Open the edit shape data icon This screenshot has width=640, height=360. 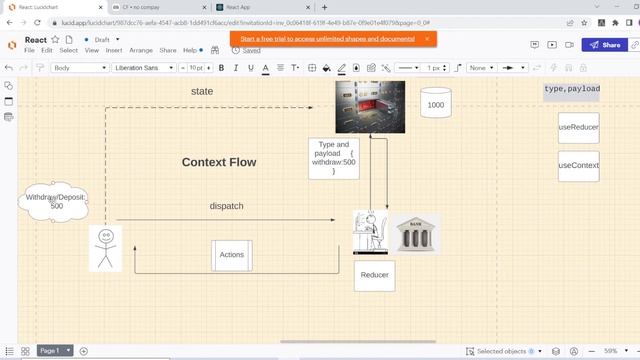point(371,68)
